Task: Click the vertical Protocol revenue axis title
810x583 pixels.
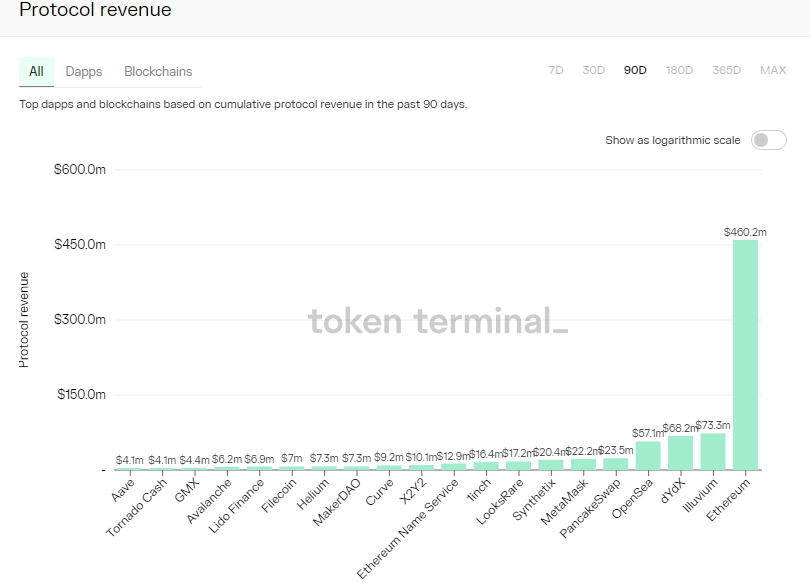Action: 24,320
